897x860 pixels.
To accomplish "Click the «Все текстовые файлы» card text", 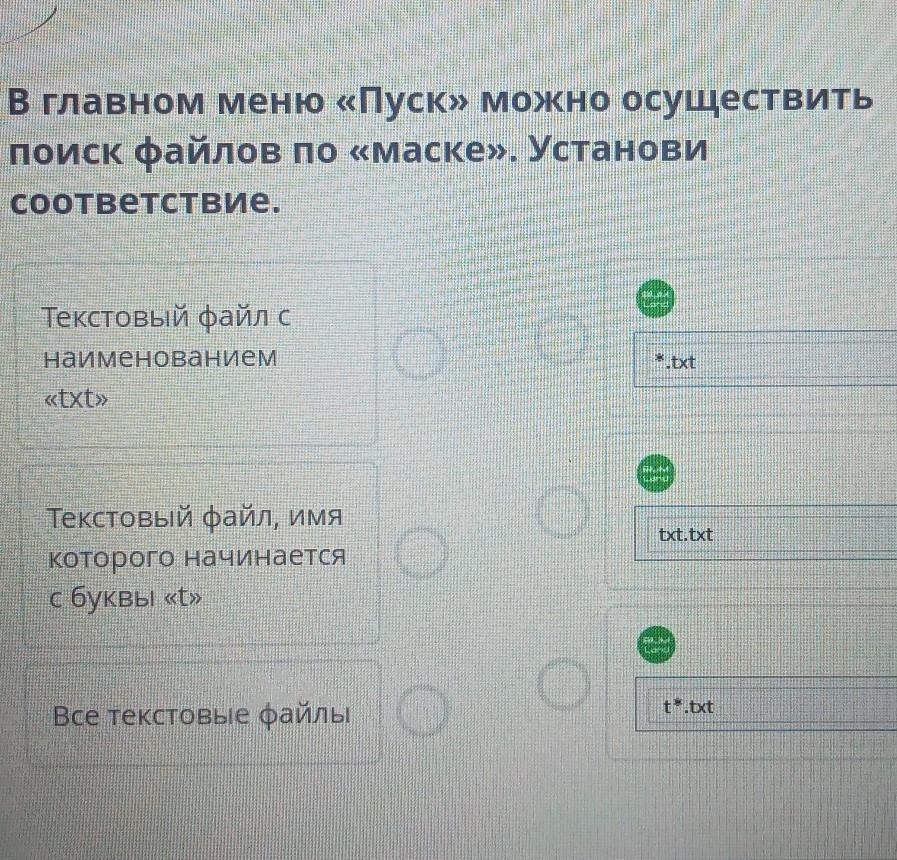I will (201, 715).
